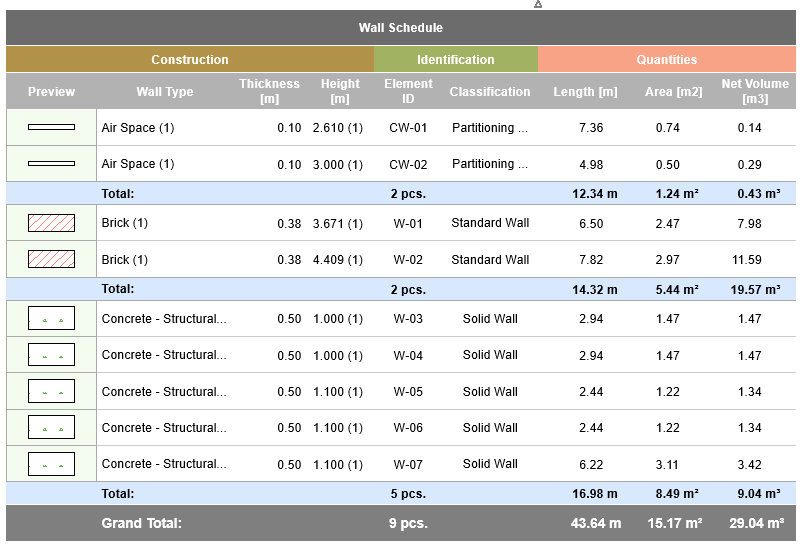The height and width of the screenshot is (550, 803).
Task: Click the Element ID cell W-04
Action: [408, 355]
